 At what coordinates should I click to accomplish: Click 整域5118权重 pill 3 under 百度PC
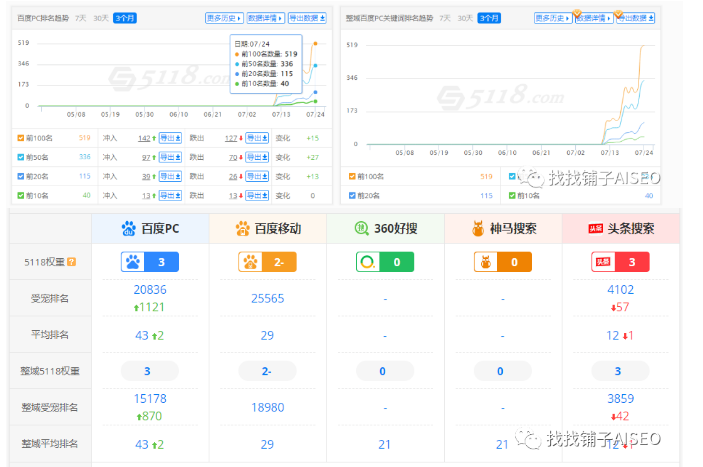(150, 371)
